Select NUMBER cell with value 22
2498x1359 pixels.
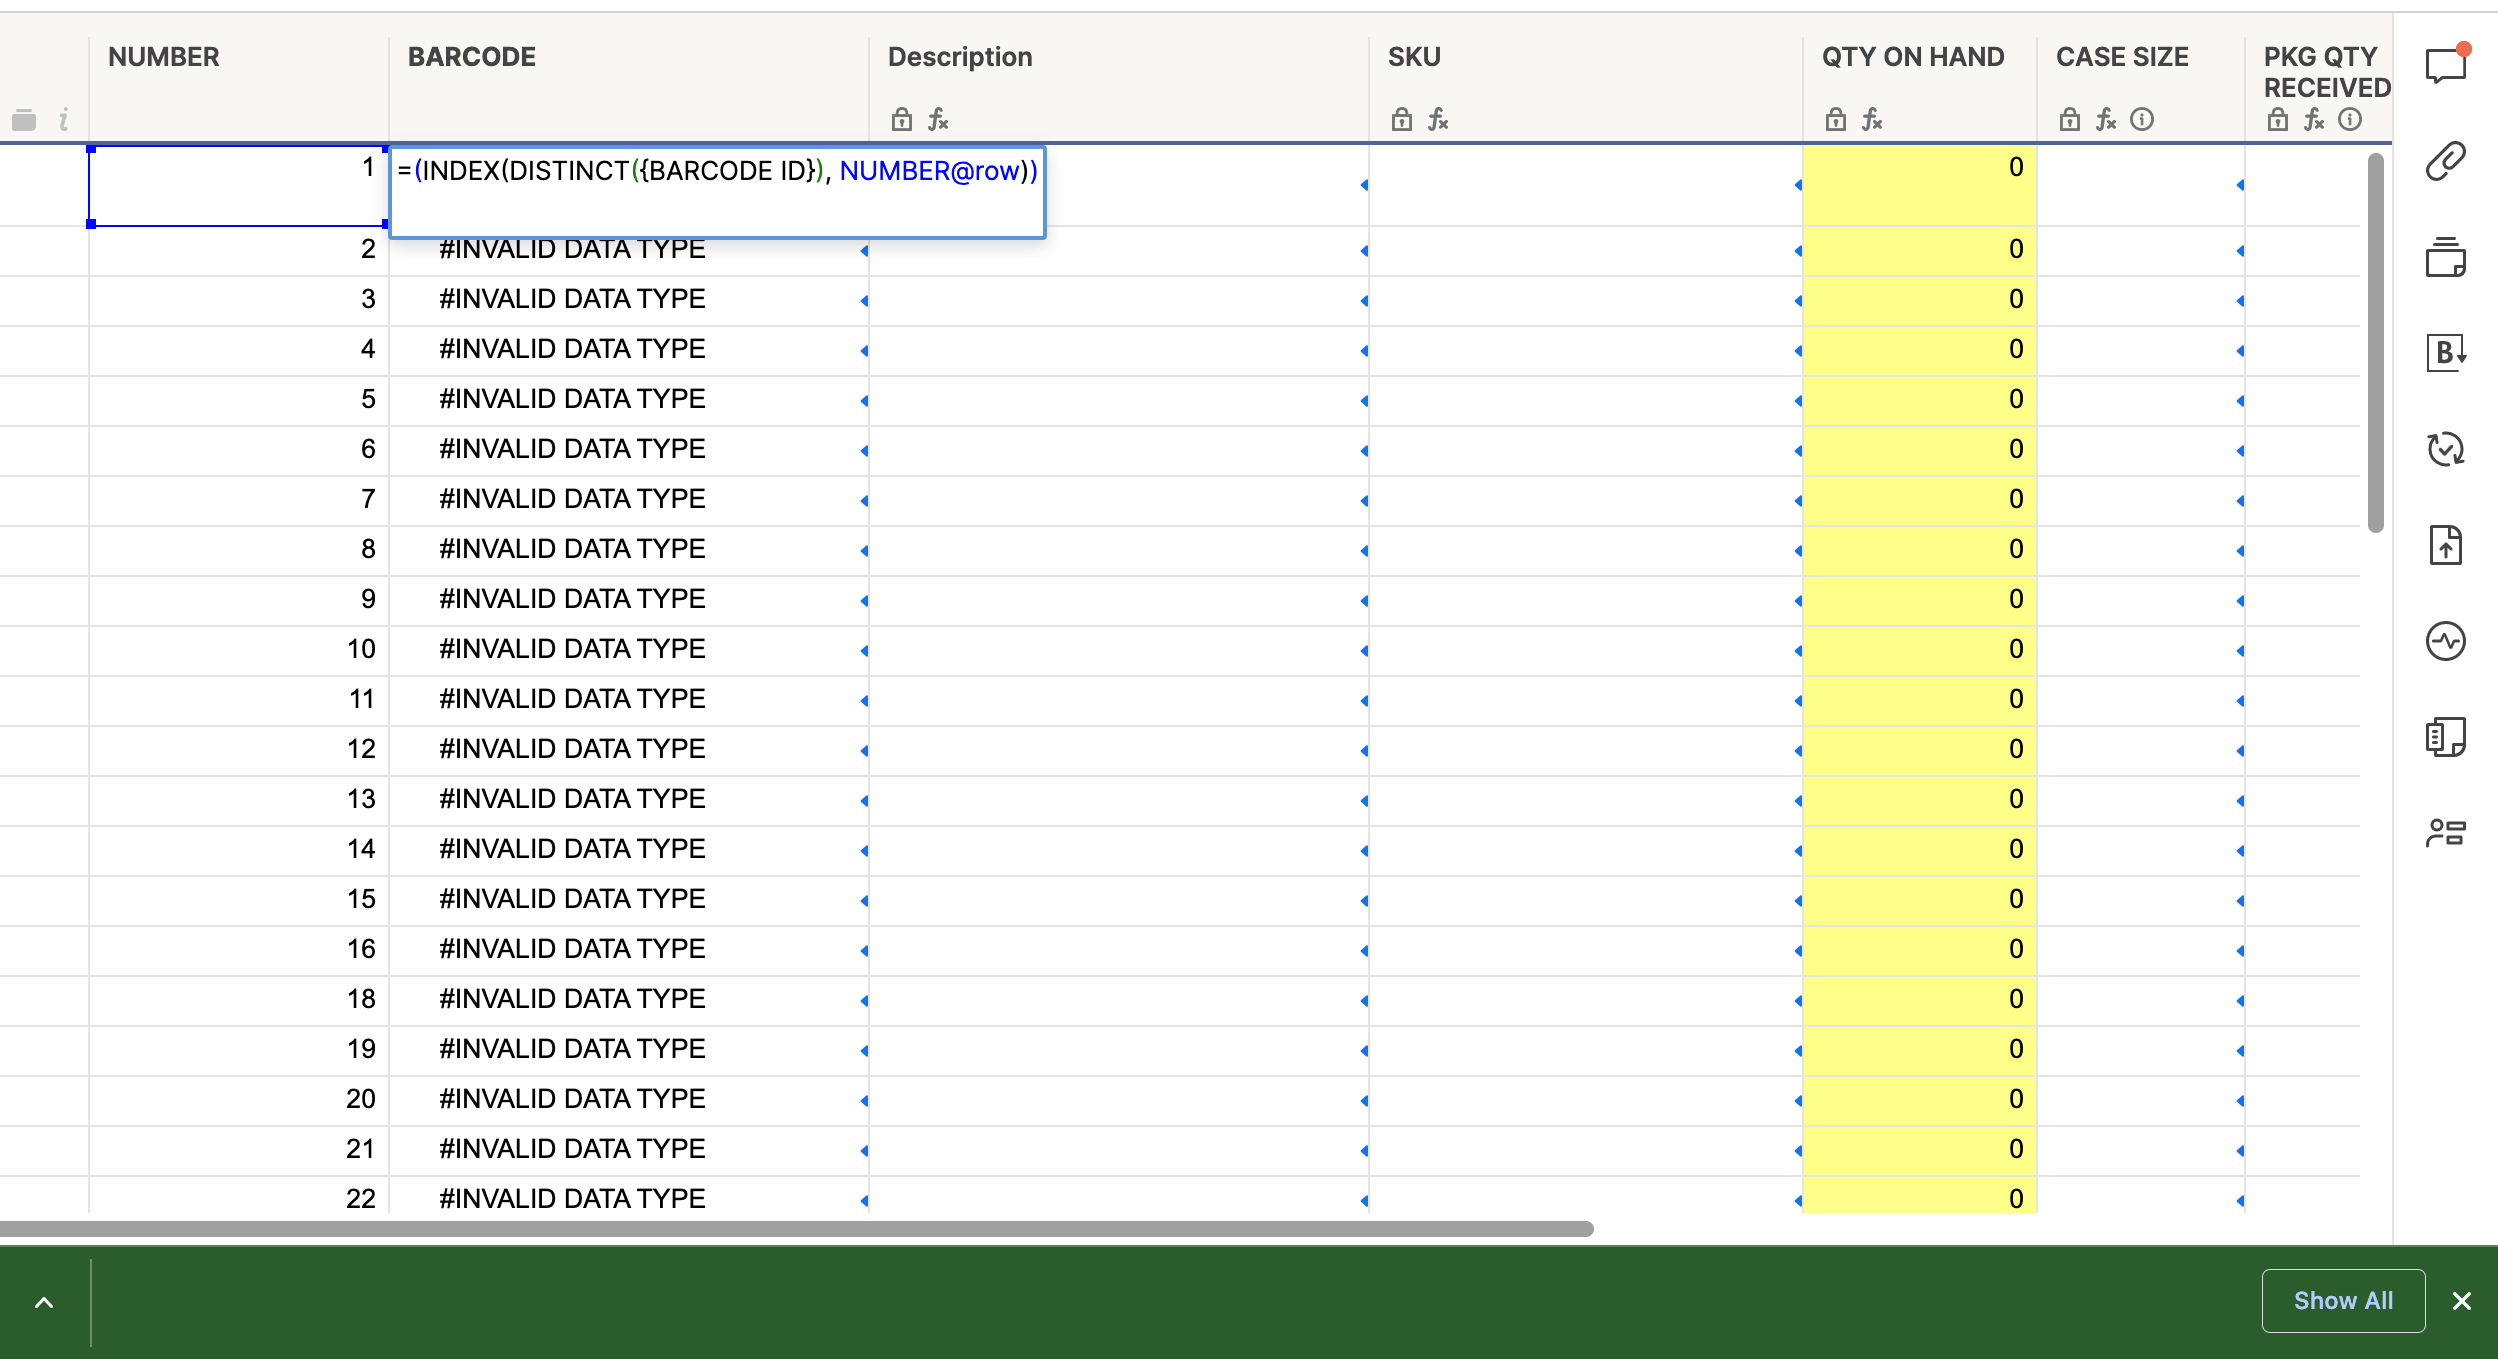click(239, 1195)
